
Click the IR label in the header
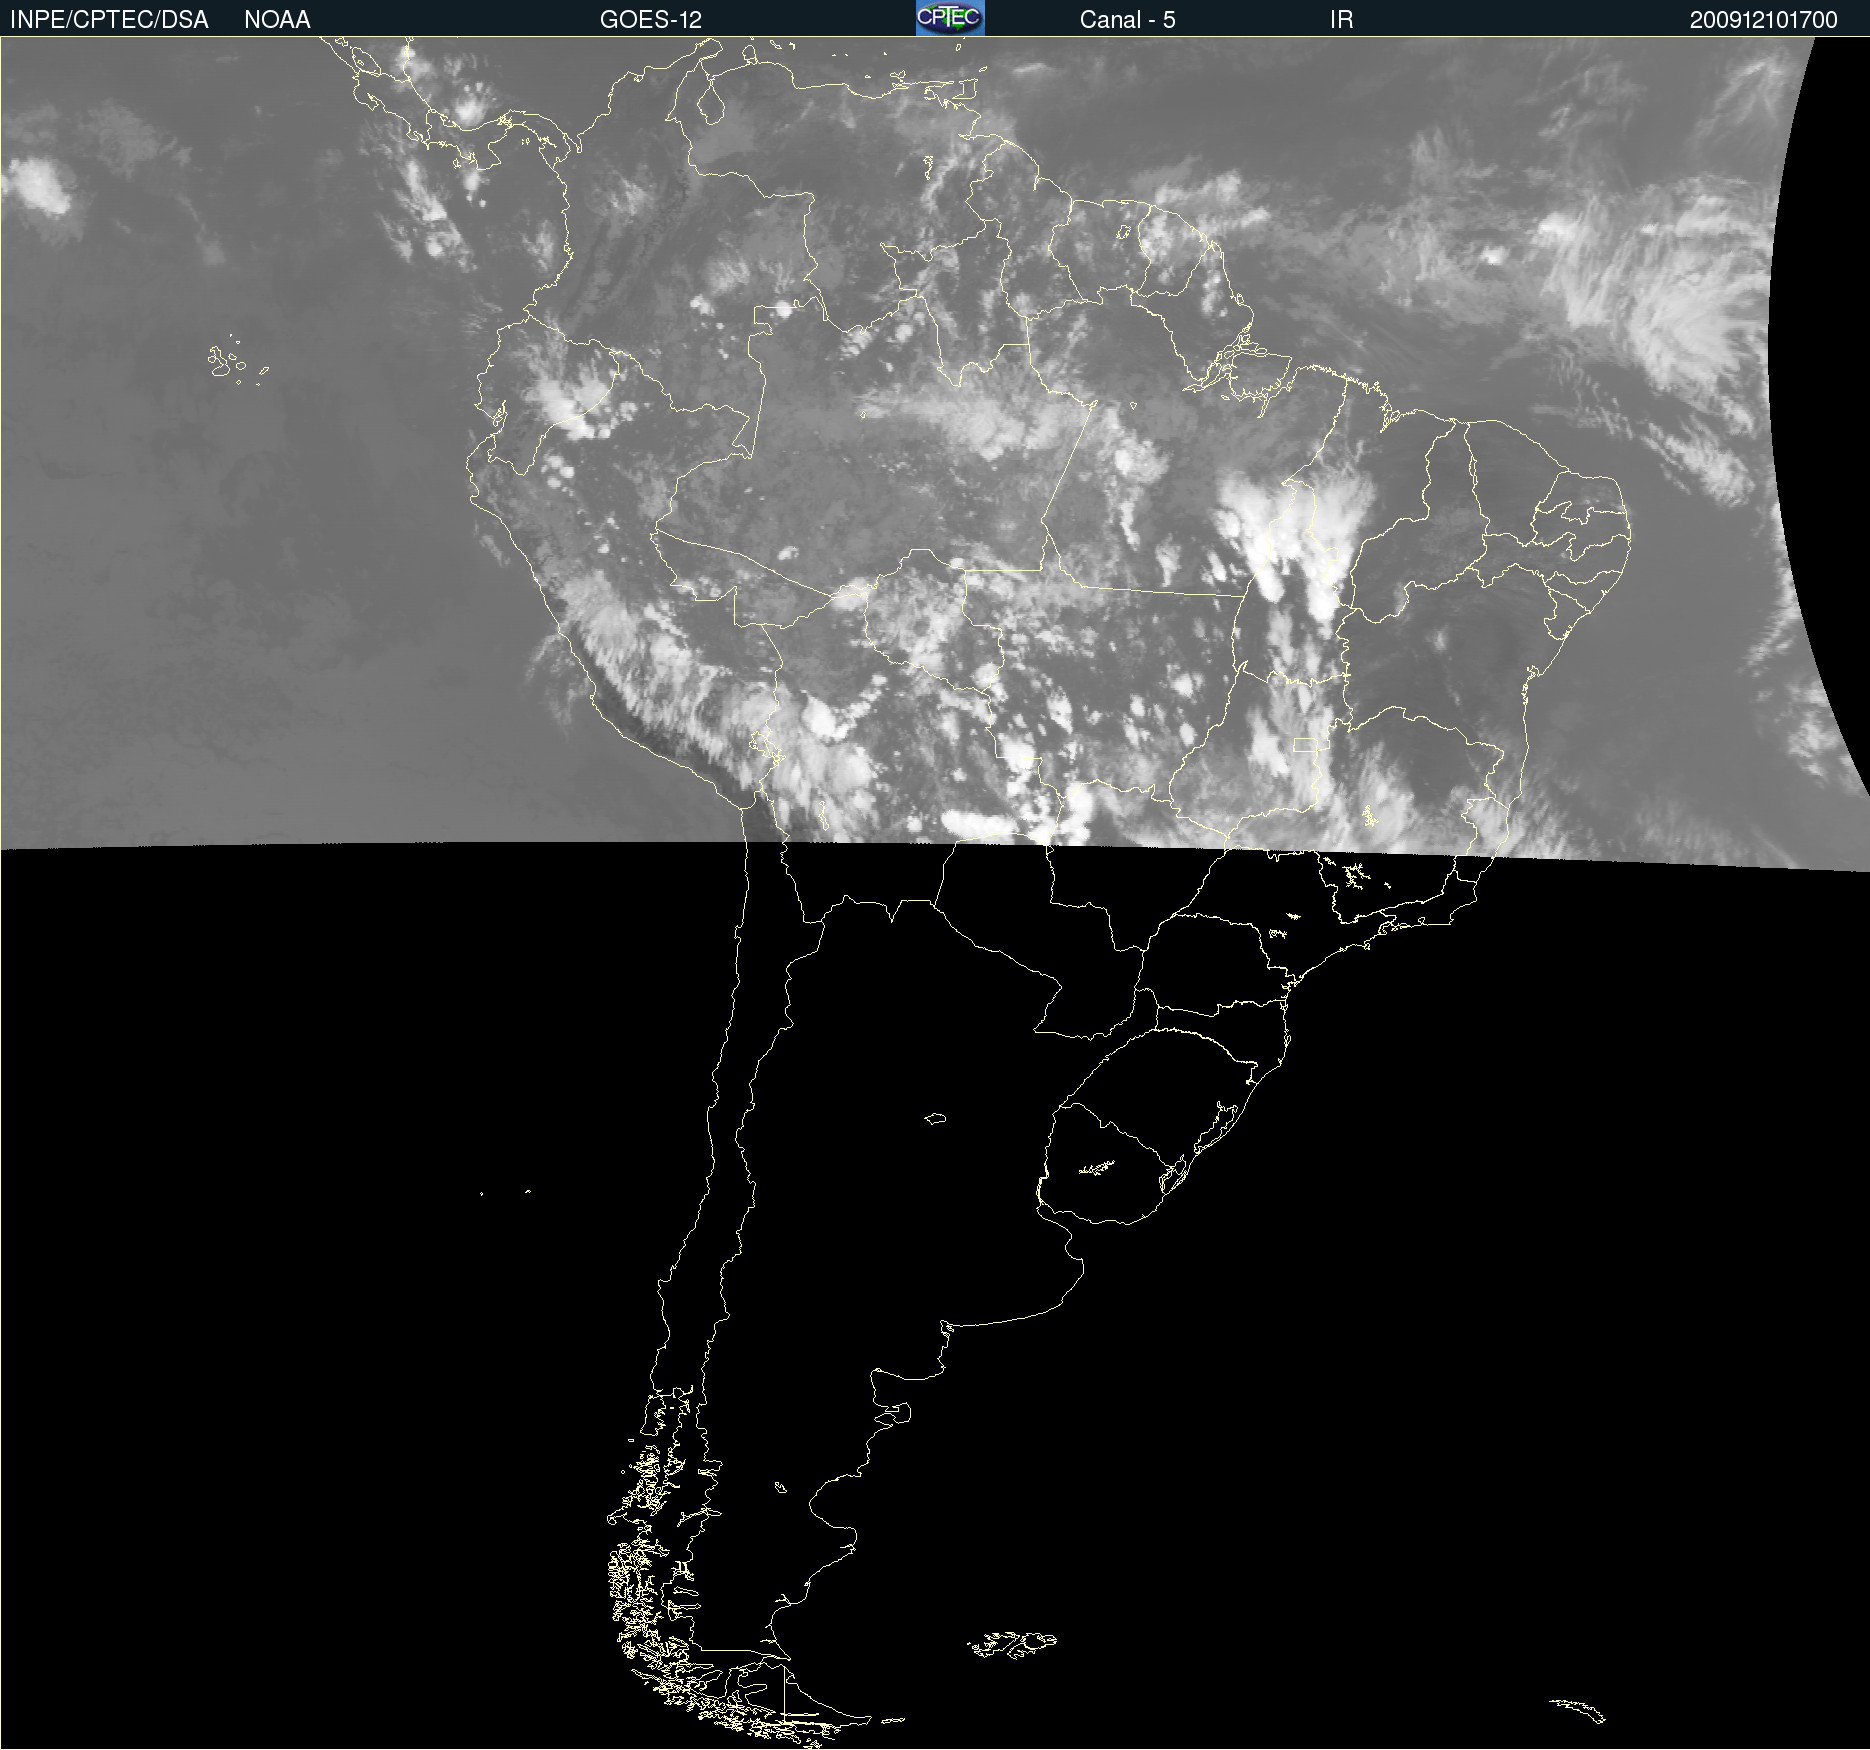click(1341, 20)
